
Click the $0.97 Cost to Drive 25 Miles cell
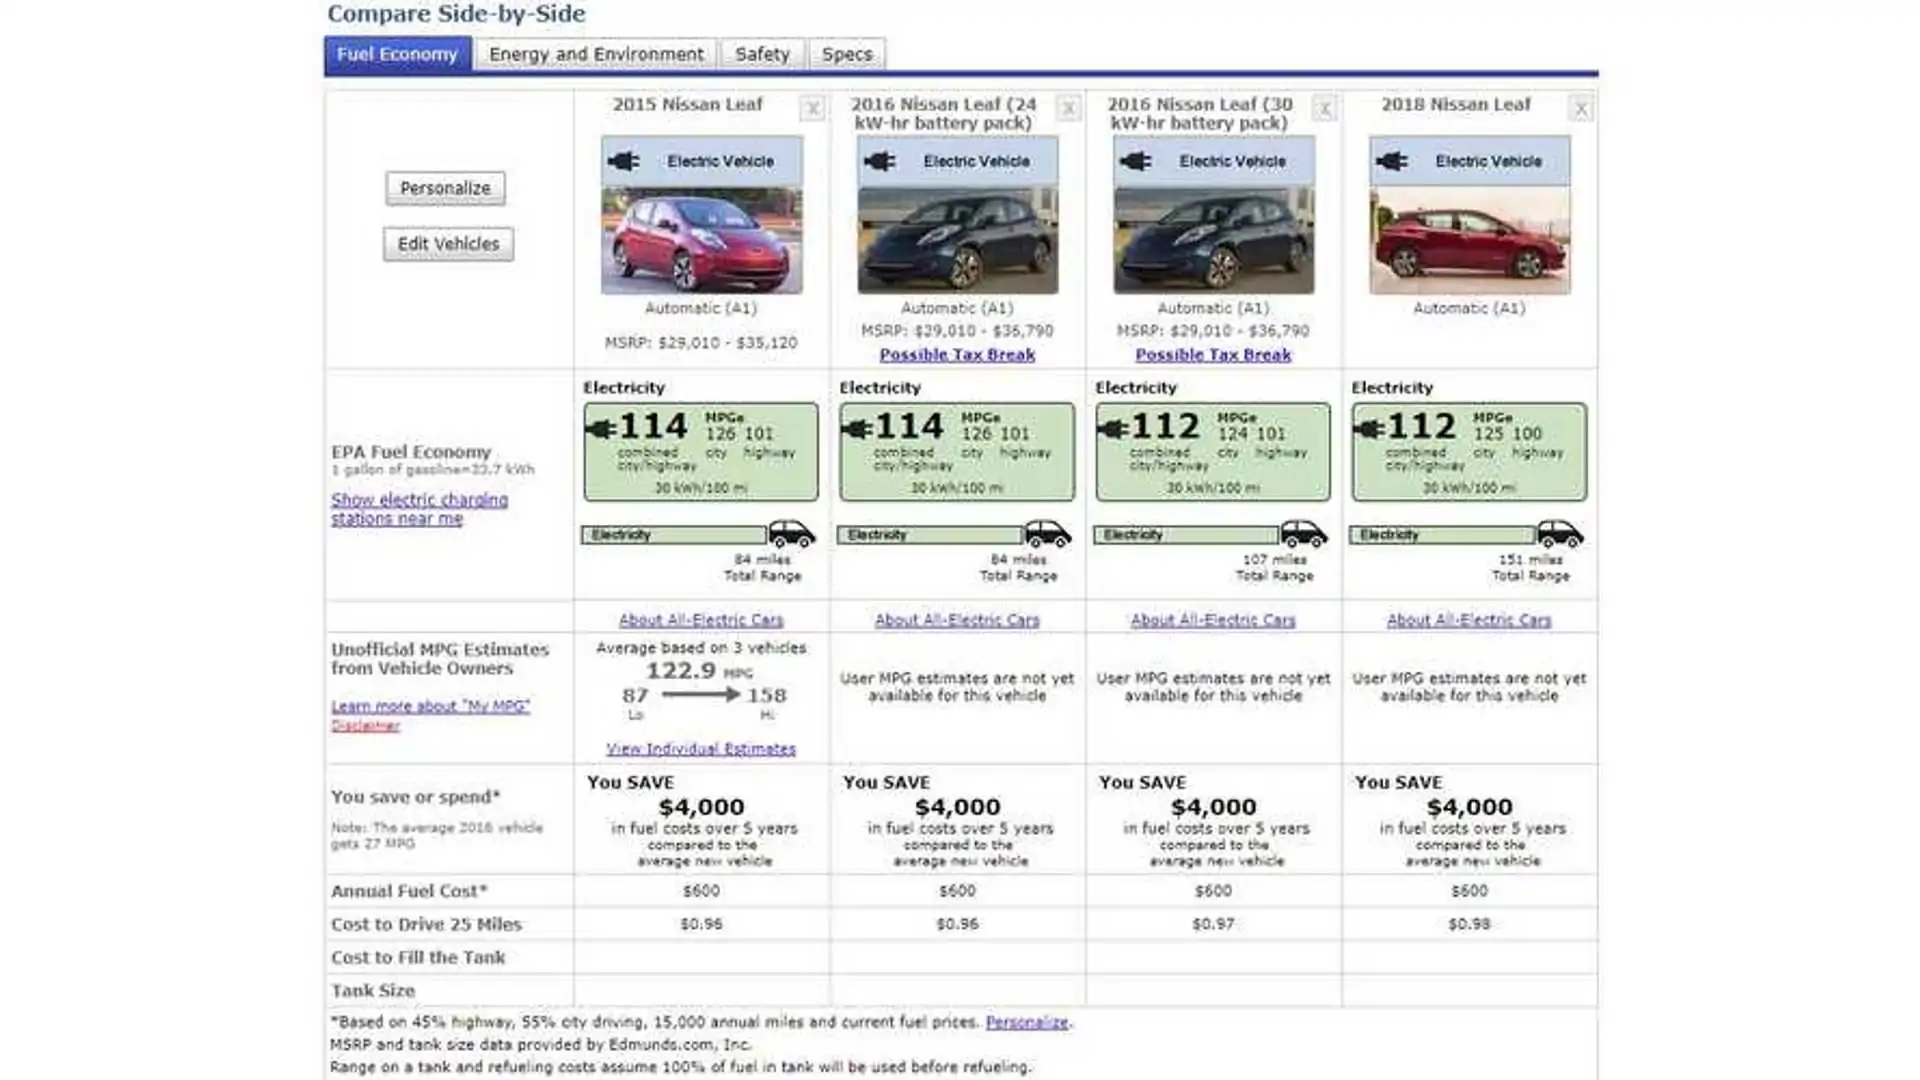1213,924
